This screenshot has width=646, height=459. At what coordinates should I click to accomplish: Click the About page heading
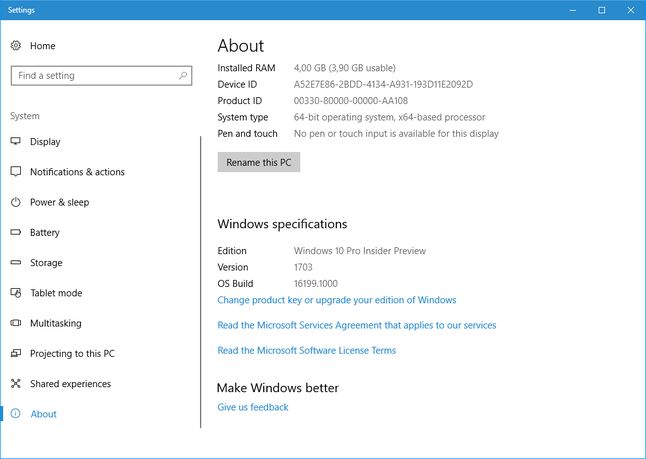click(241, 46)
